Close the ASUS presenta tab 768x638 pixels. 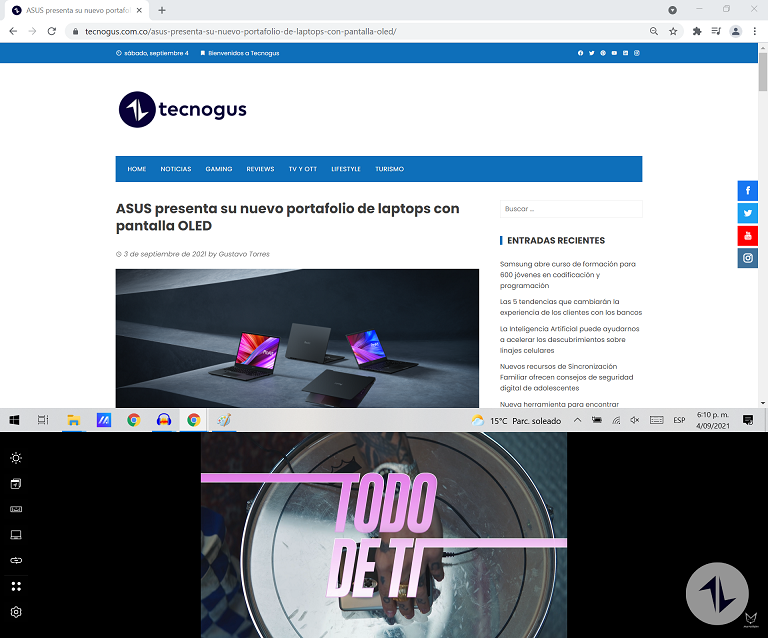139,10
